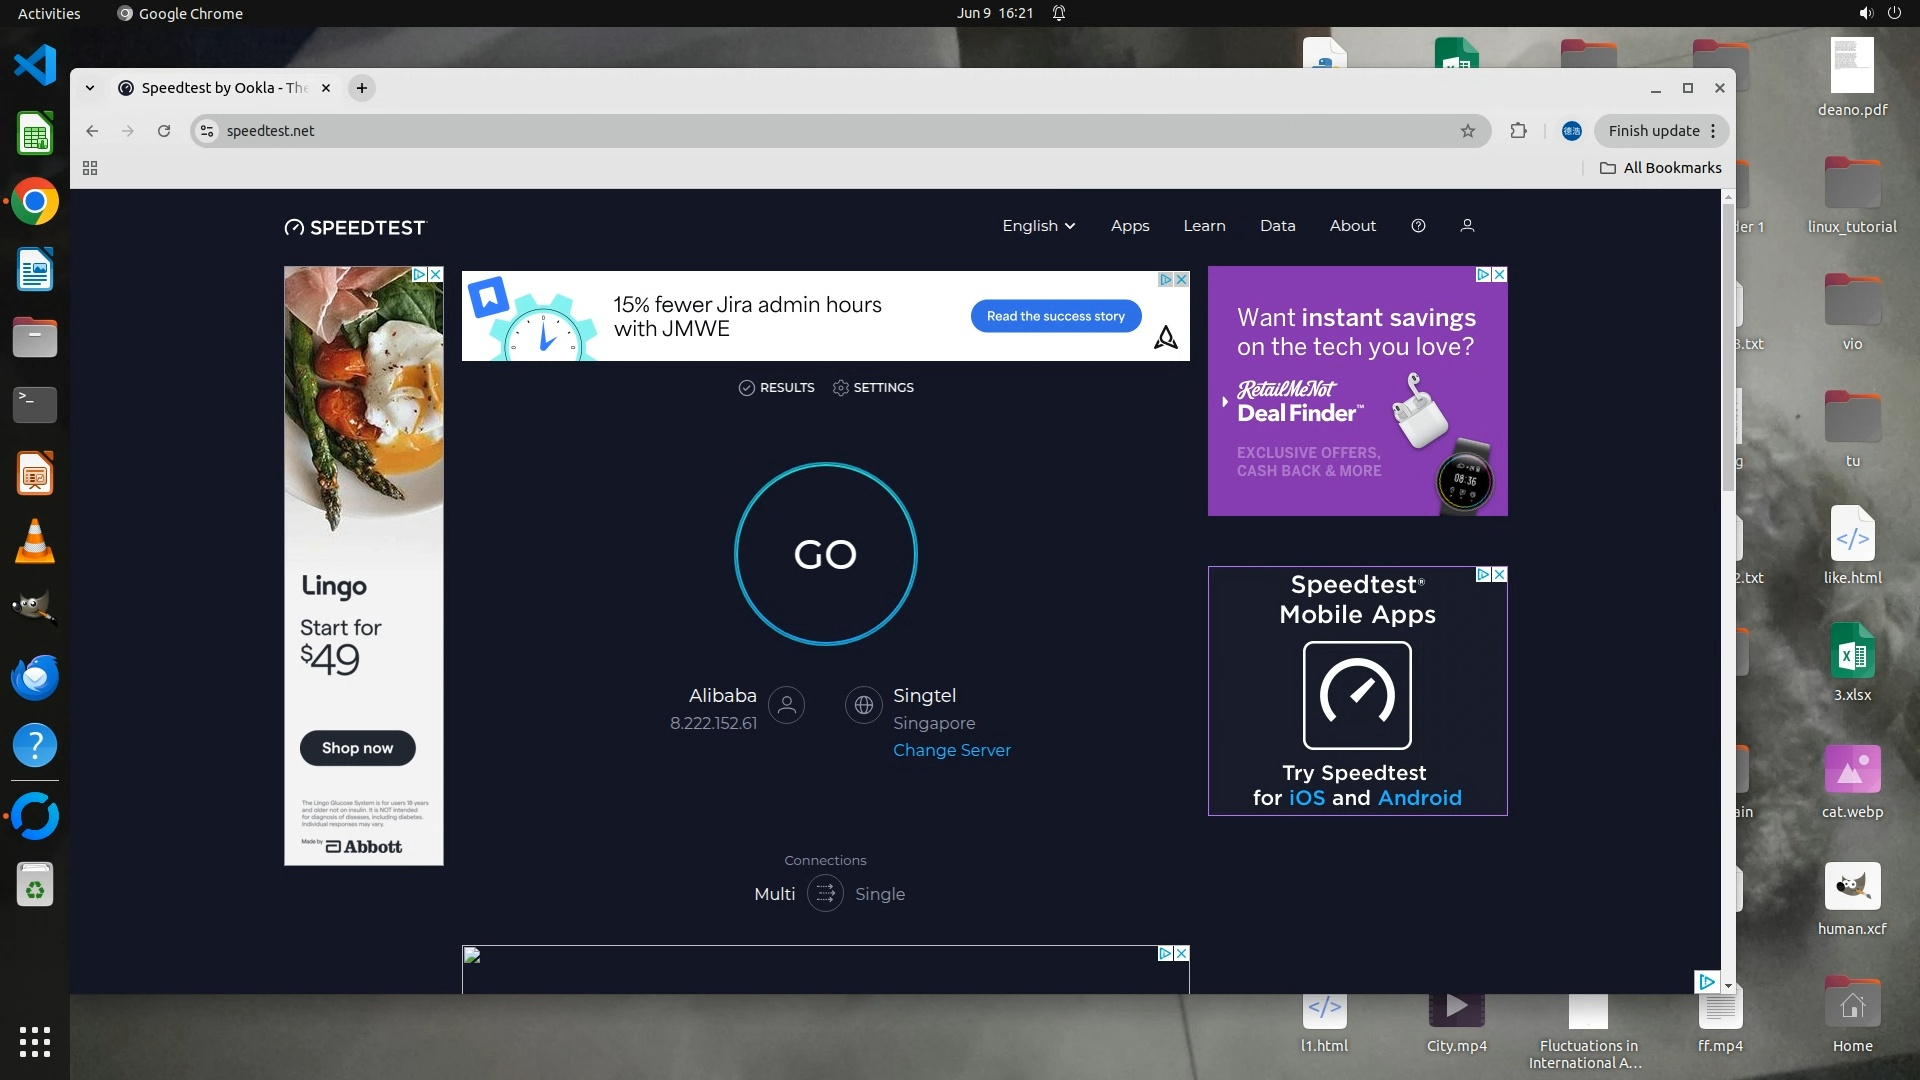The height and width of the screenshot is (1080, 1920).
Task: Click the page vertical scrollbar
Action: click(1728, 350)
